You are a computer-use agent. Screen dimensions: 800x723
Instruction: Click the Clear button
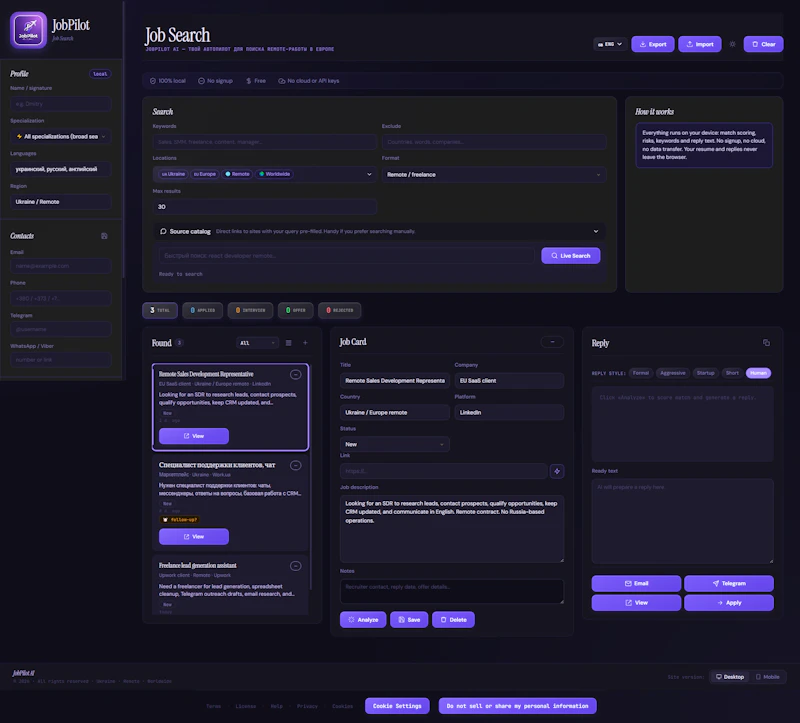pyautogui.click(x=763, y=44)
